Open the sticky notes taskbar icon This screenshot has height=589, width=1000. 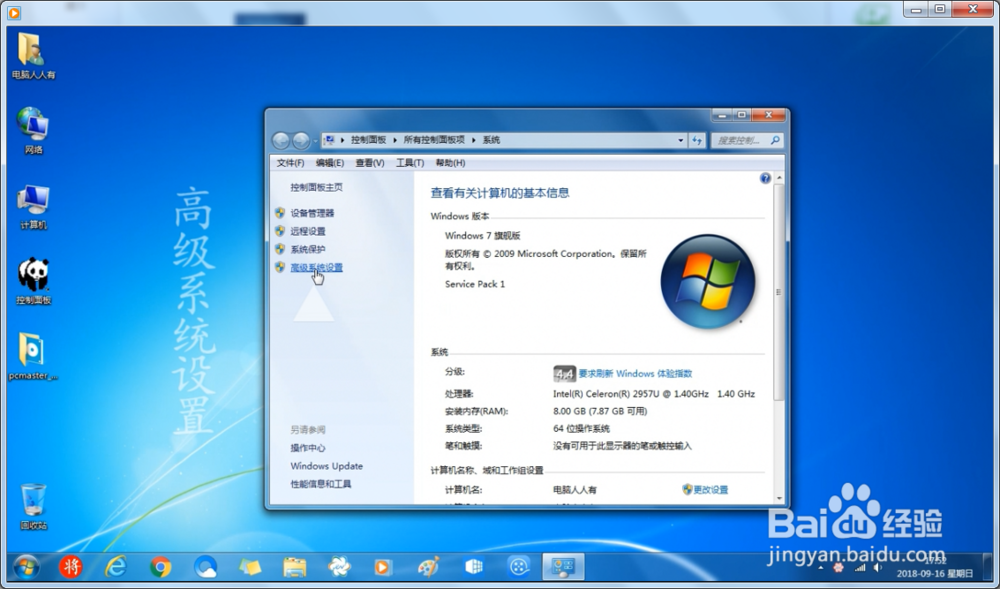tap(250, 566)
